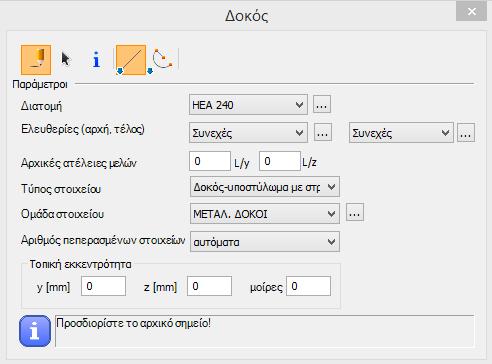Open the Τύπος στοιχείου dropdown
492x364 pixels.
click(265, 187)
